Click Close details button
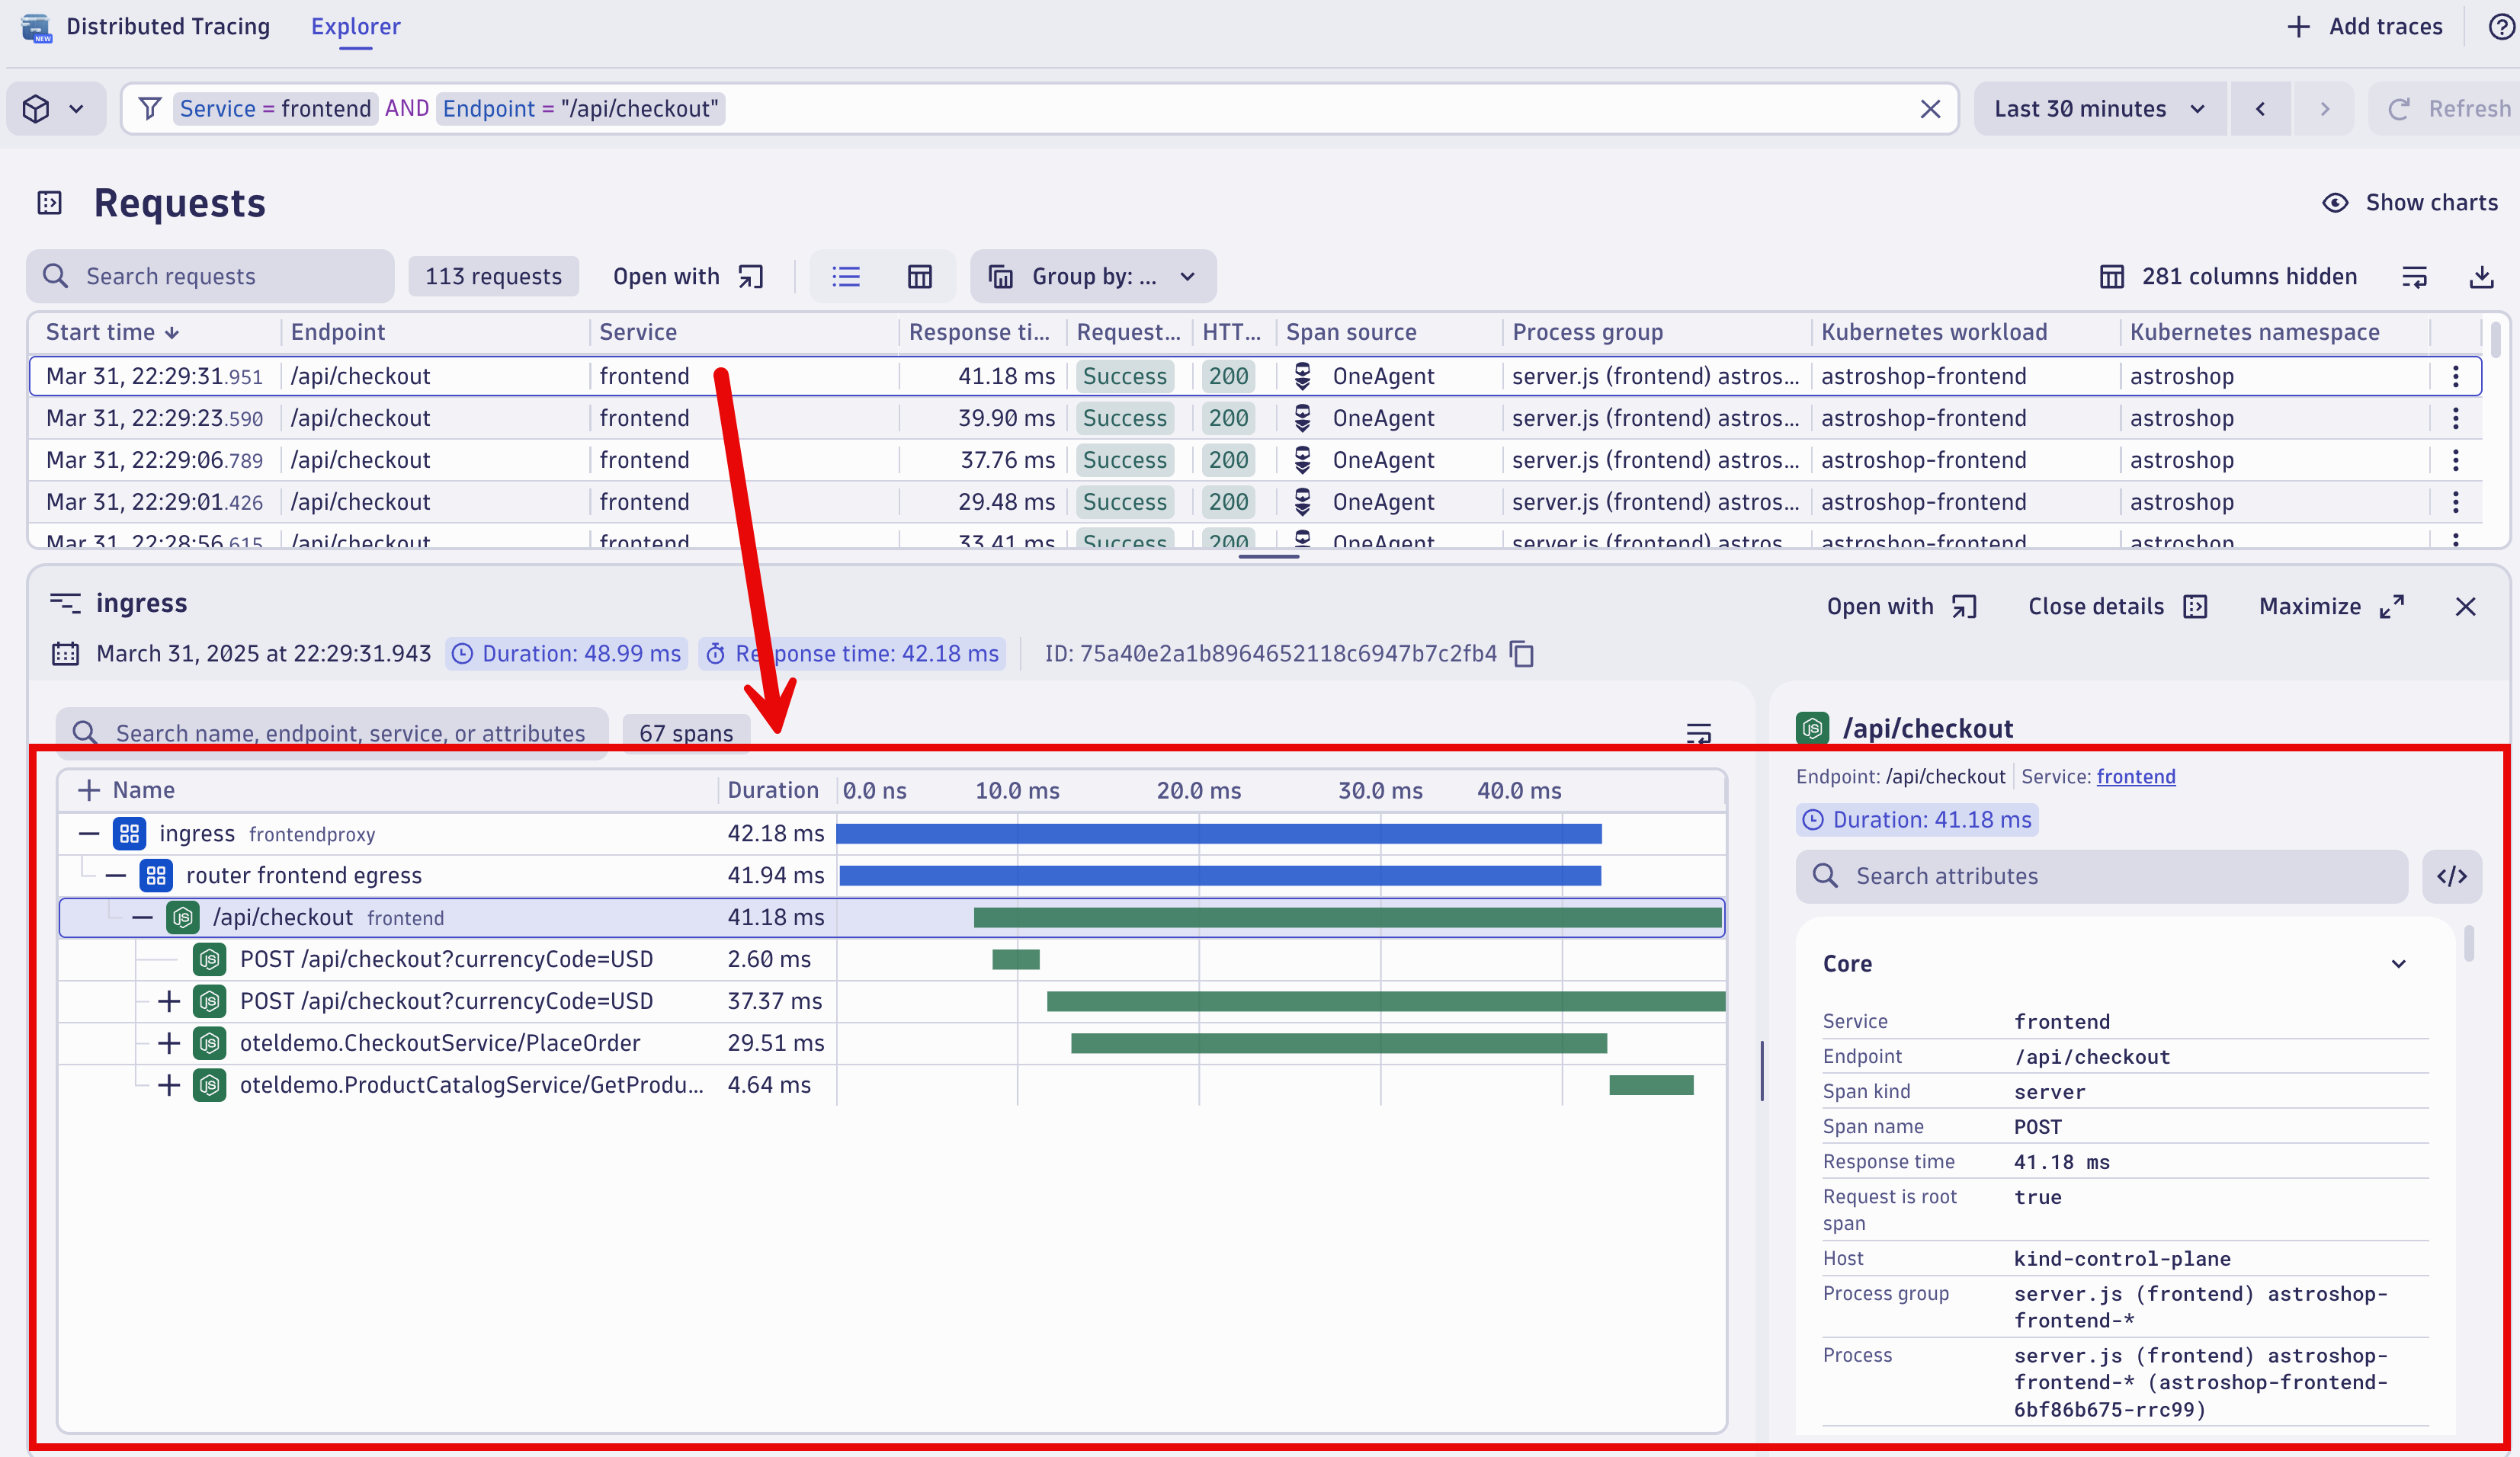 pos(2117,606)
